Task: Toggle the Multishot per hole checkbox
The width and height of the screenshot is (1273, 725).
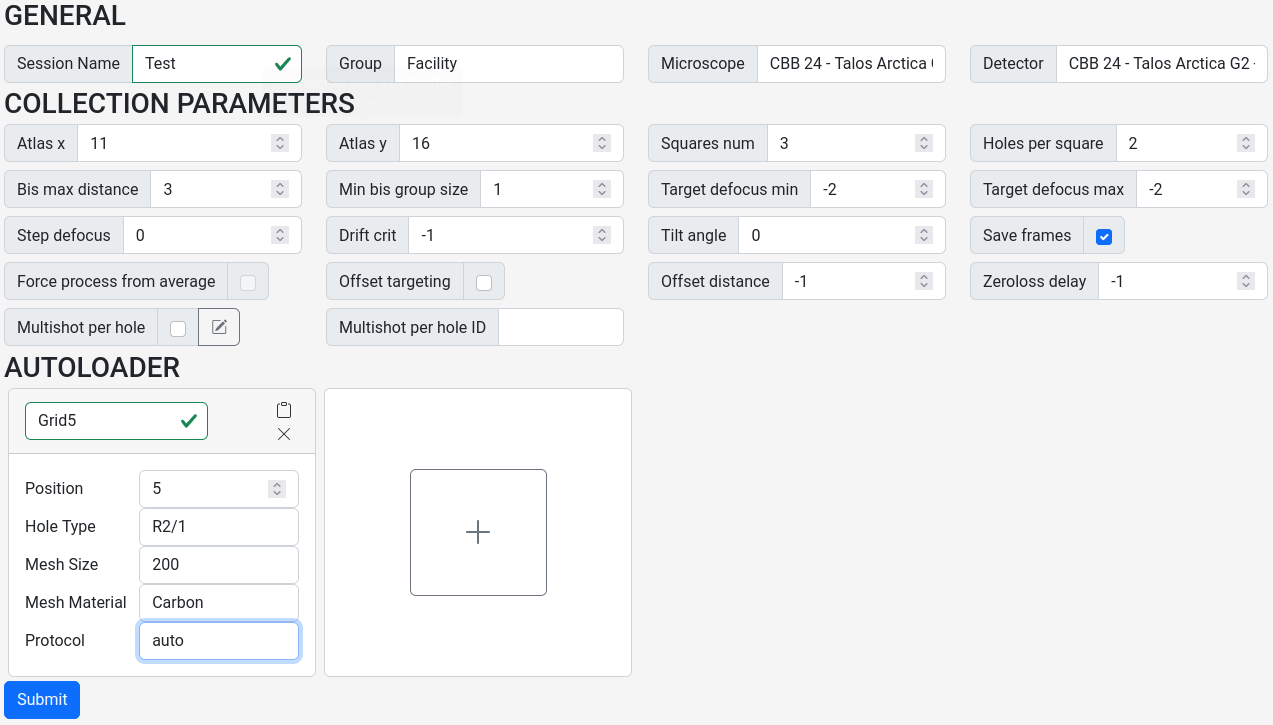Action: 177,326
